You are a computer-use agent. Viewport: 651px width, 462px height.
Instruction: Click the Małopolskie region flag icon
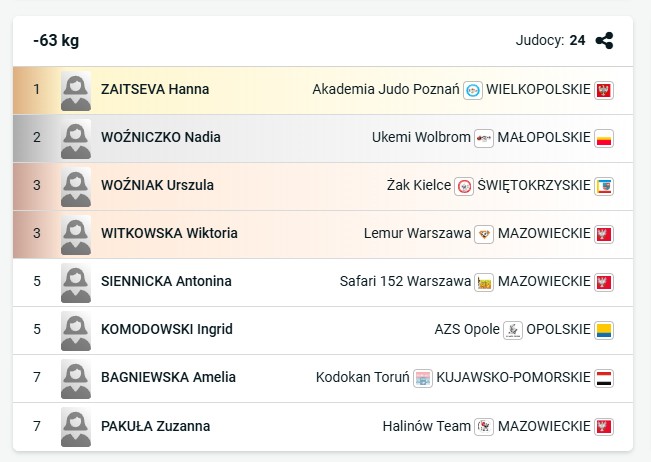(x=603, y=138)
